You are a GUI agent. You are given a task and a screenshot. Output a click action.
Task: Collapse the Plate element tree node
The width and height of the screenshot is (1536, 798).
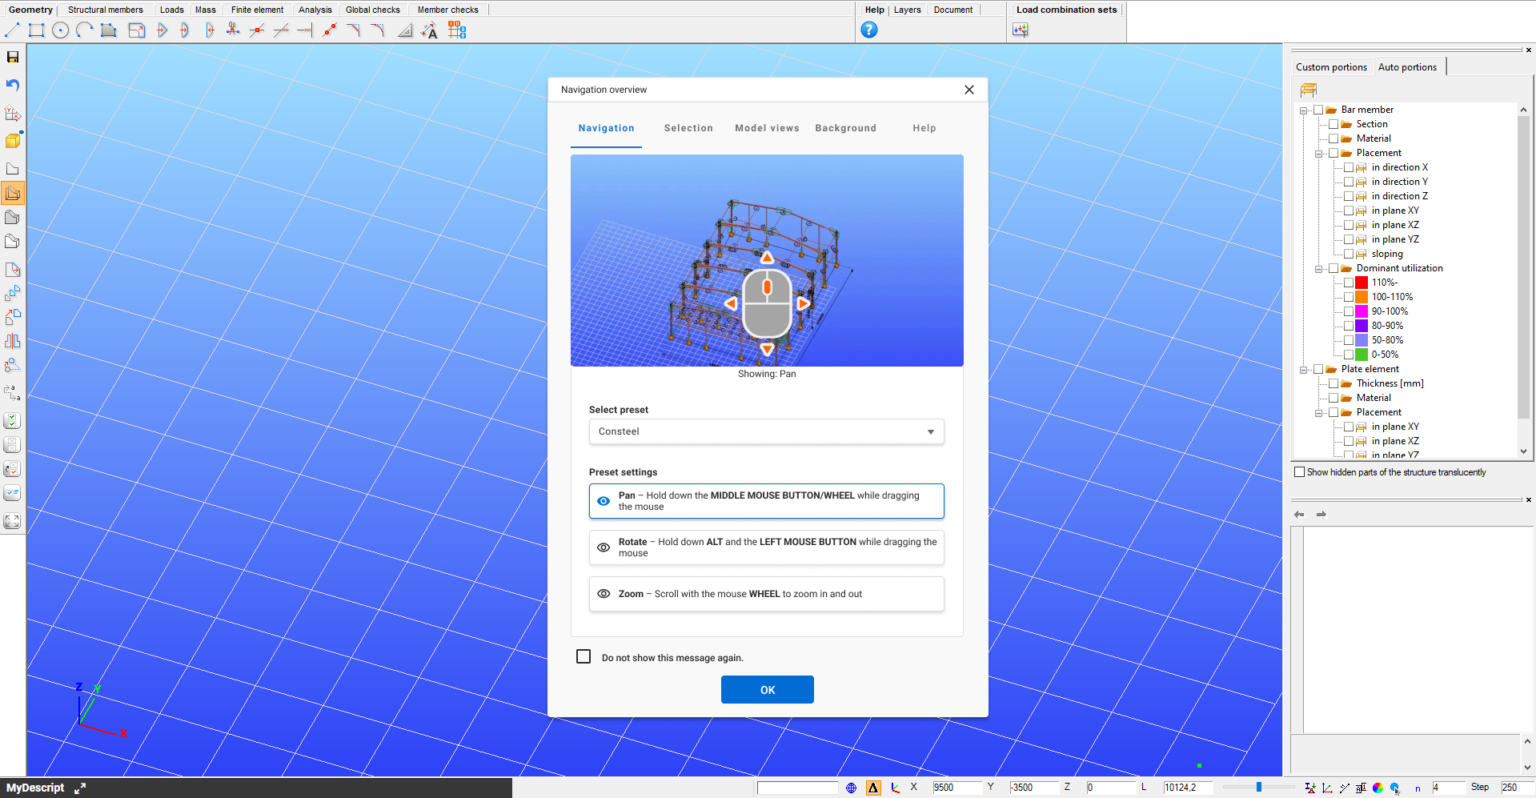[1304, 369]
